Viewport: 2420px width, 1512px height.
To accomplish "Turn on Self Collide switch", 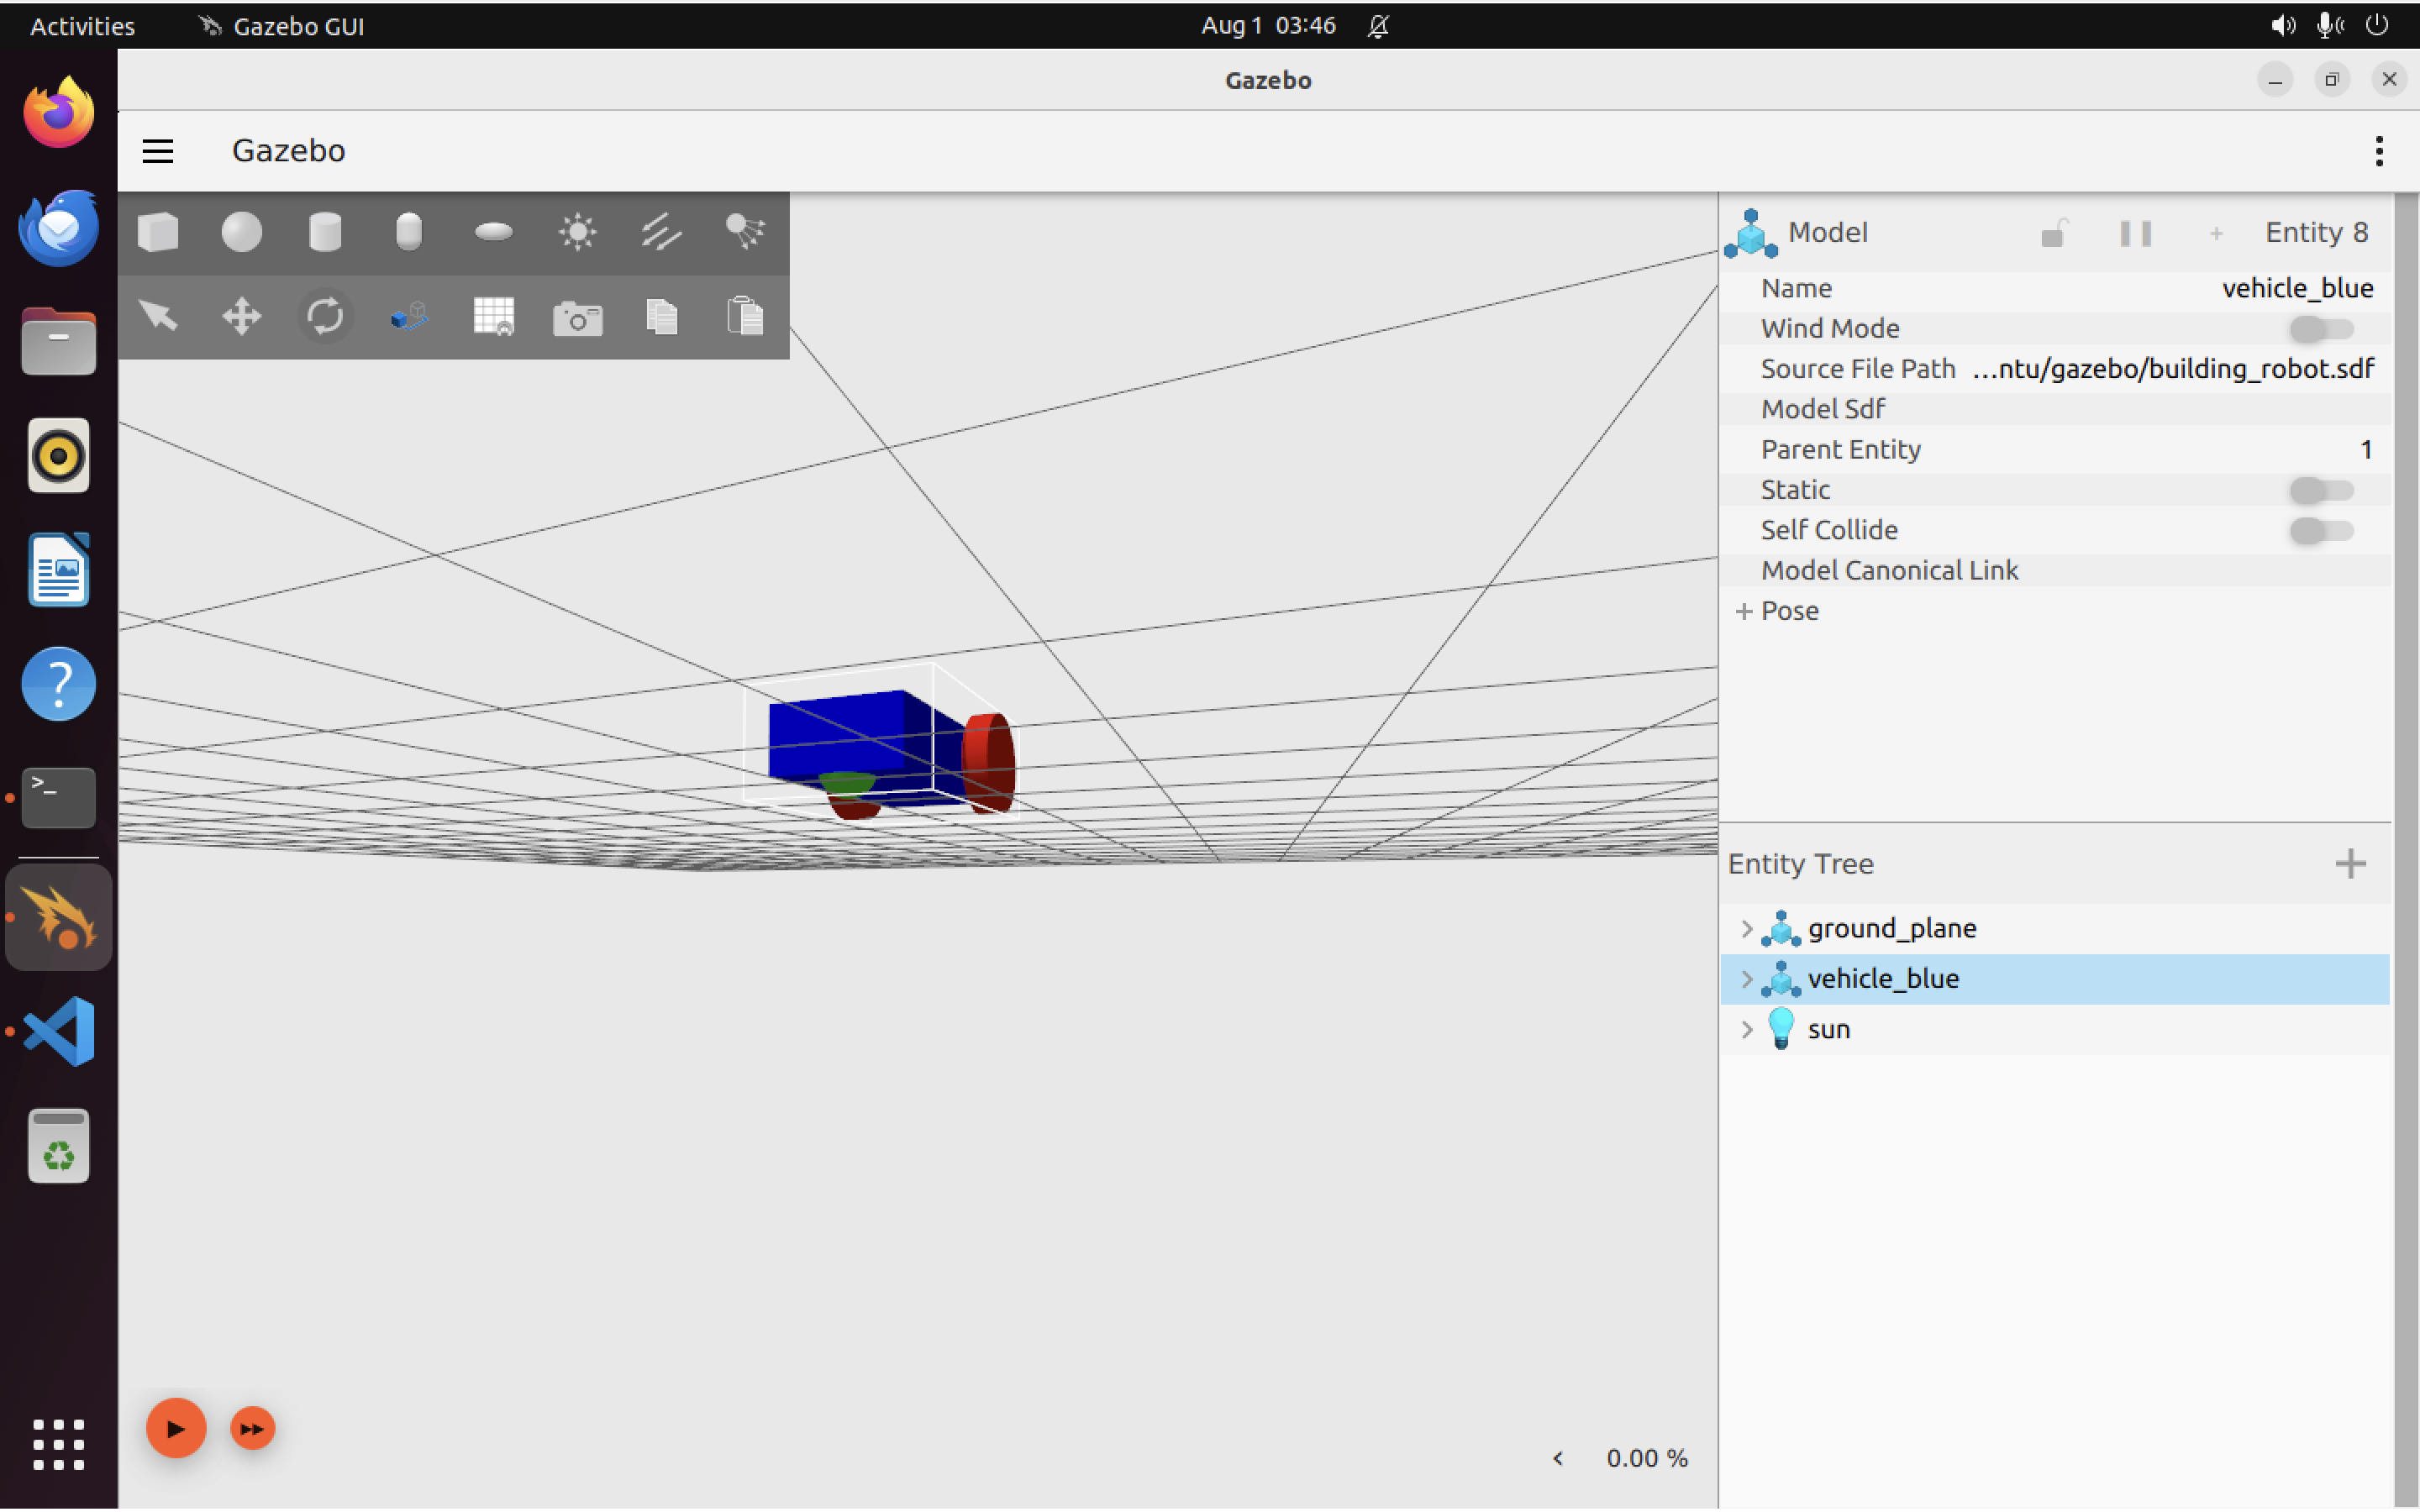I will (x=2320, y=530).
